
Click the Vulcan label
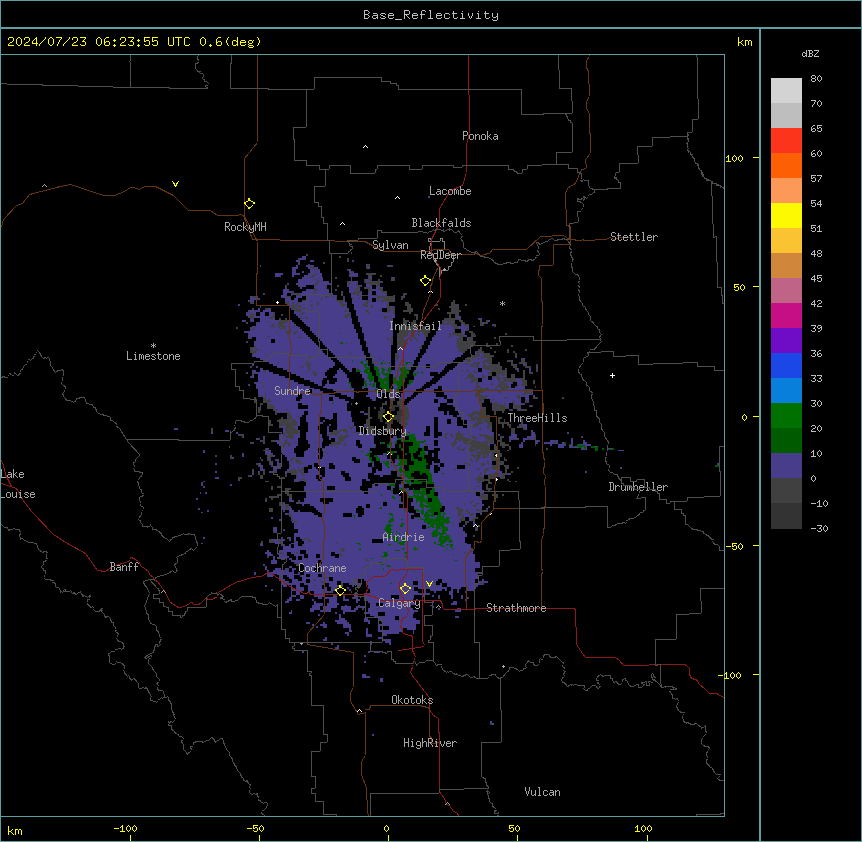(543, 792)
